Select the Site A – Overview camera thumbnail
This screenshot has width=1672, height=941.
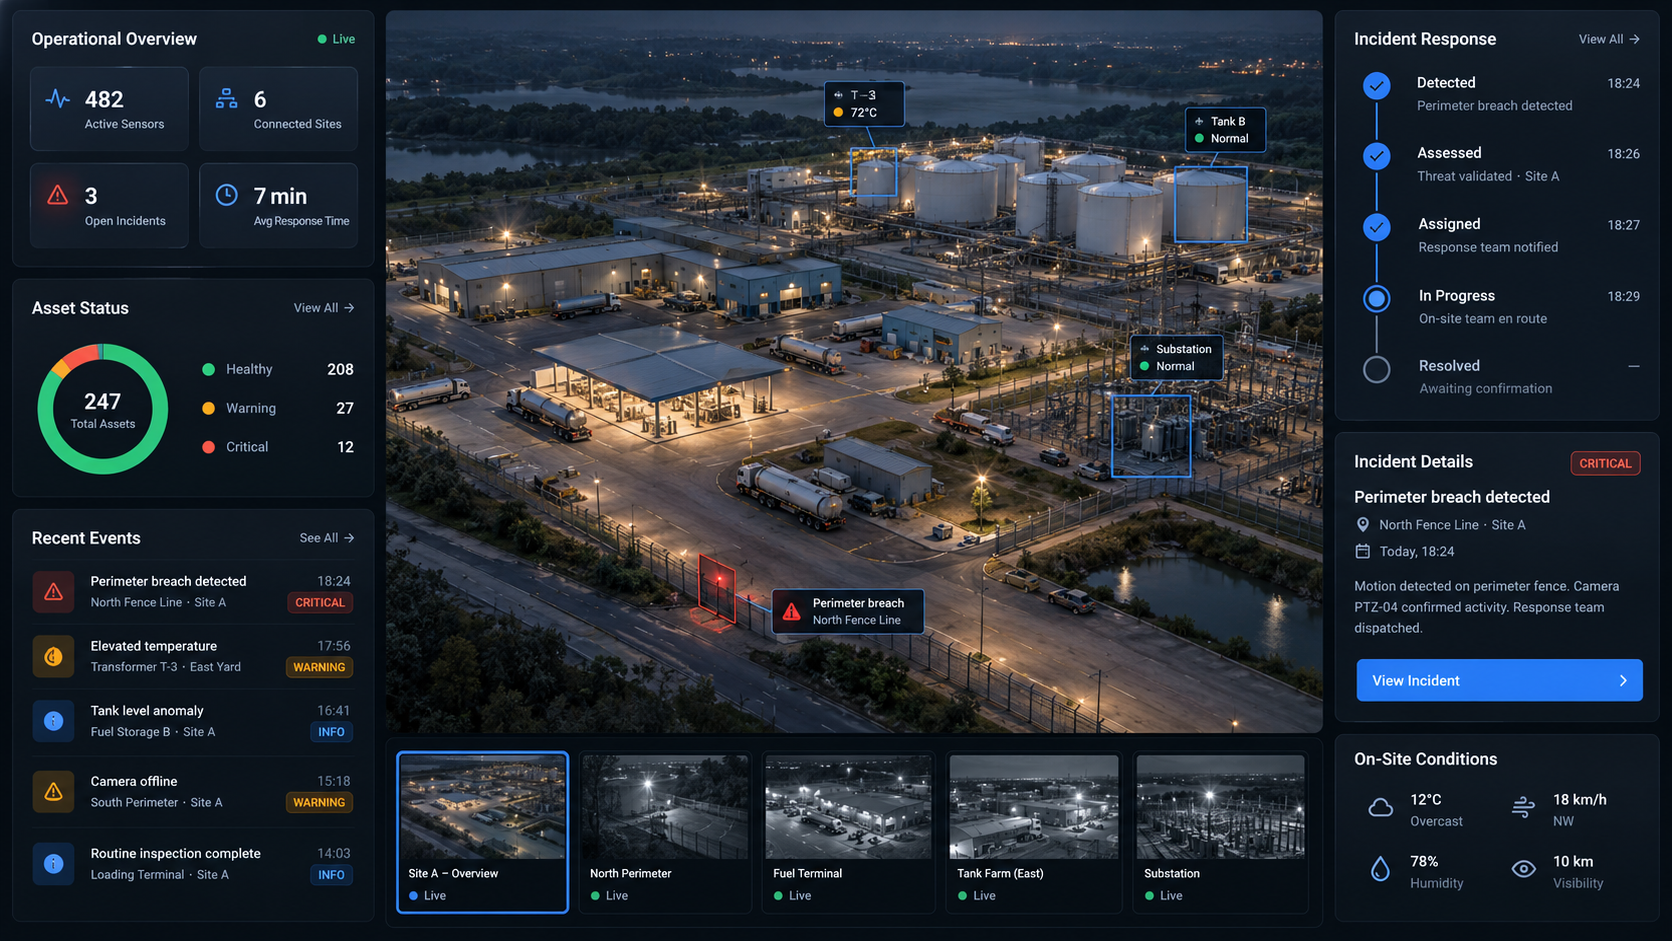click(x=483, y=832)
